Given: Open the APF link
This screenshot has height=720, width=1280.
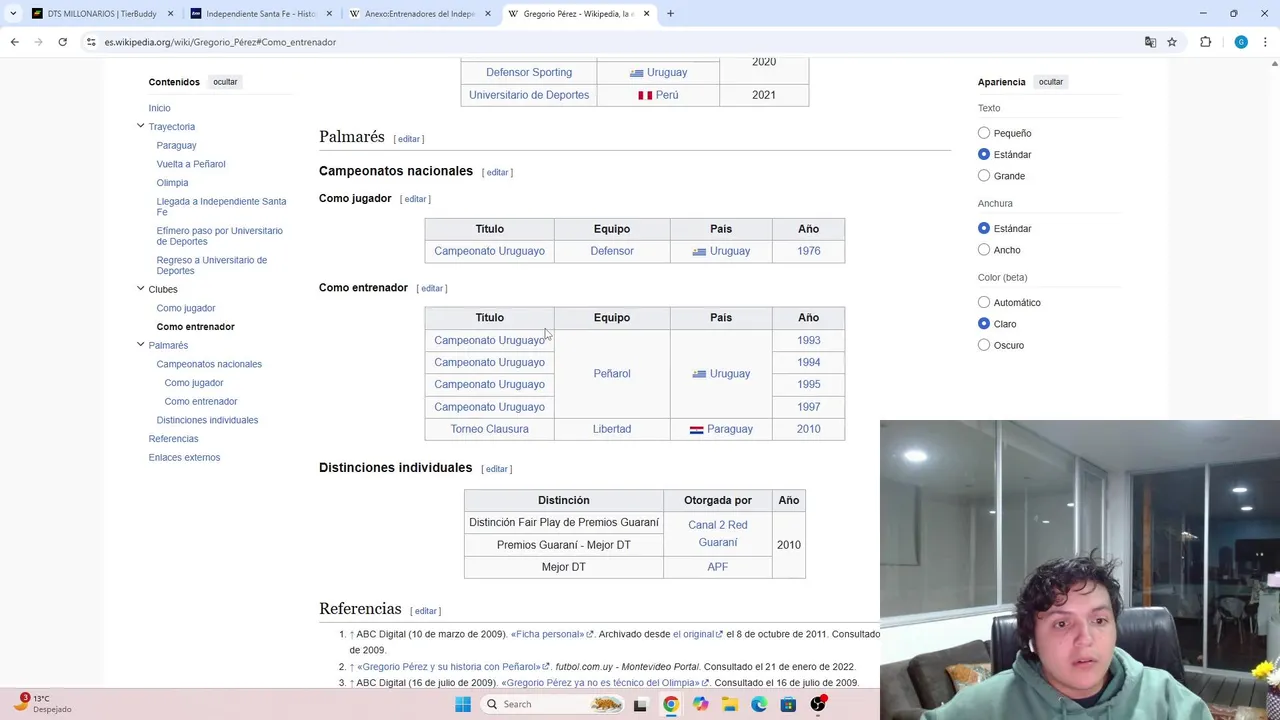Looking at the screenshot, I should (x=717, y=567).
